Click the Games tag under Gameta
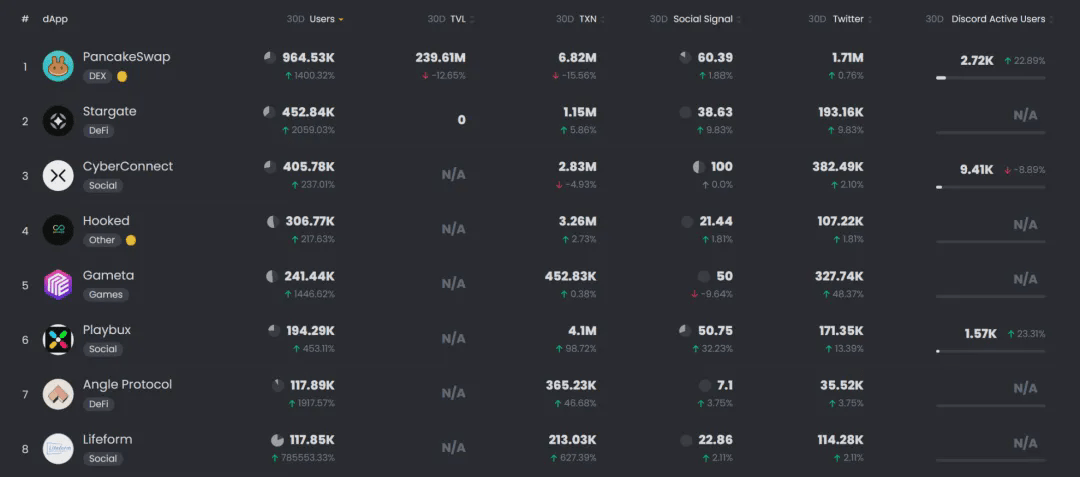The image size is (1080, 477). pos(105,295)
